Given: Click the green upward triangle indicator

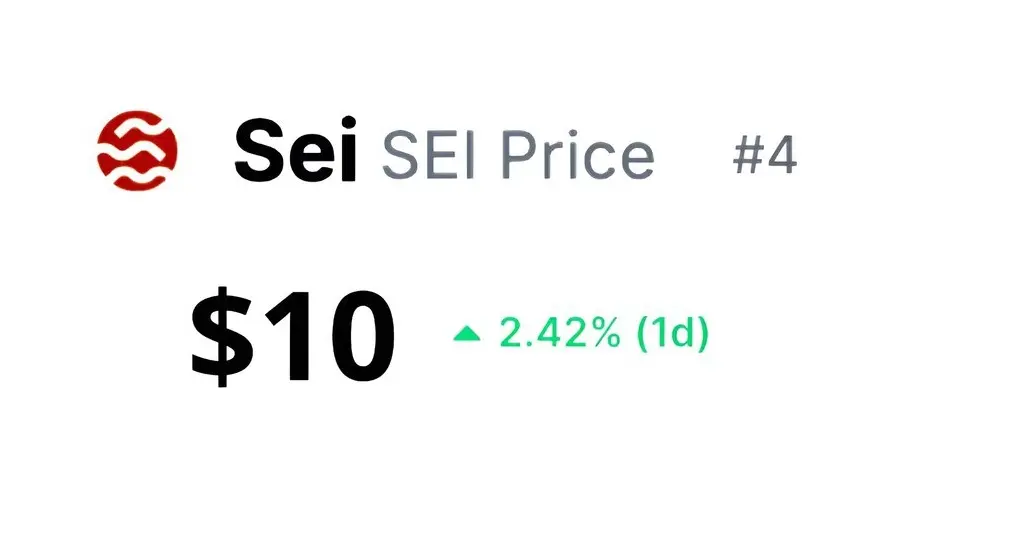Looking at the screenshot, I should 467,333.
